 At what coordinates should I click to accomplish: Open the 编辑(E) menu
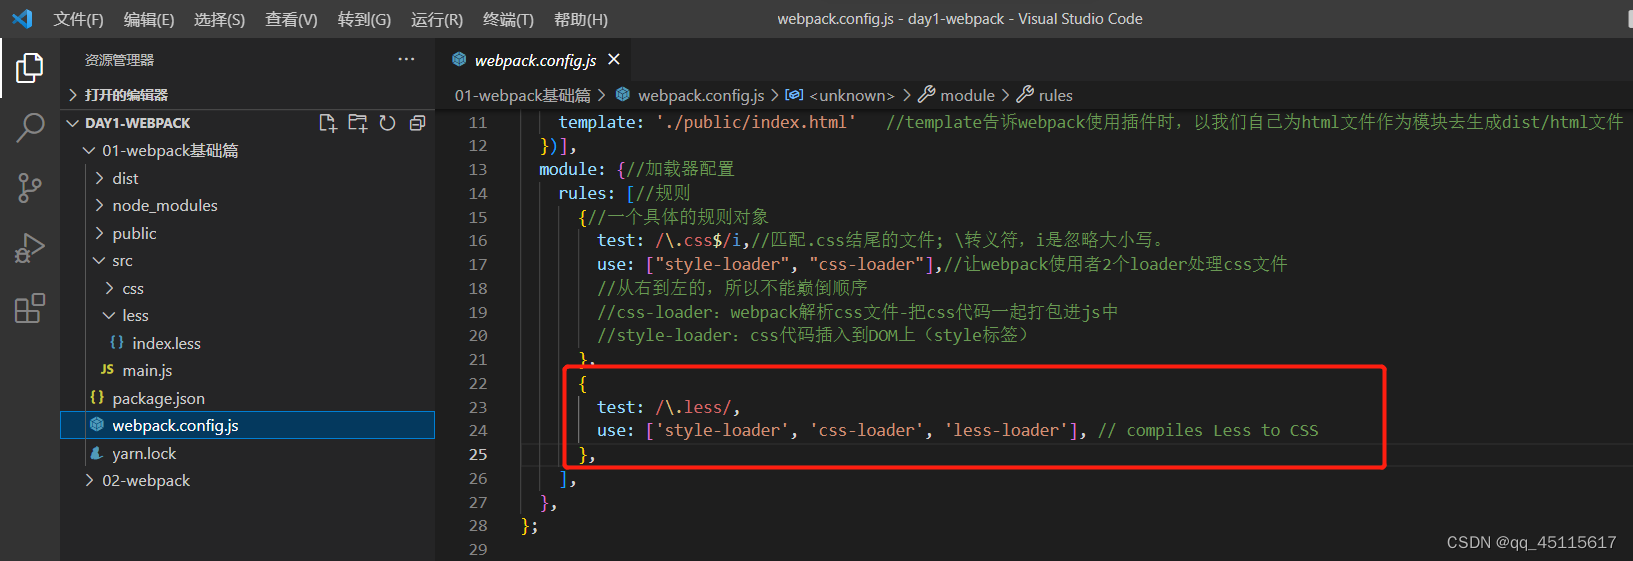pyautogui.click(x=149, y=19)
